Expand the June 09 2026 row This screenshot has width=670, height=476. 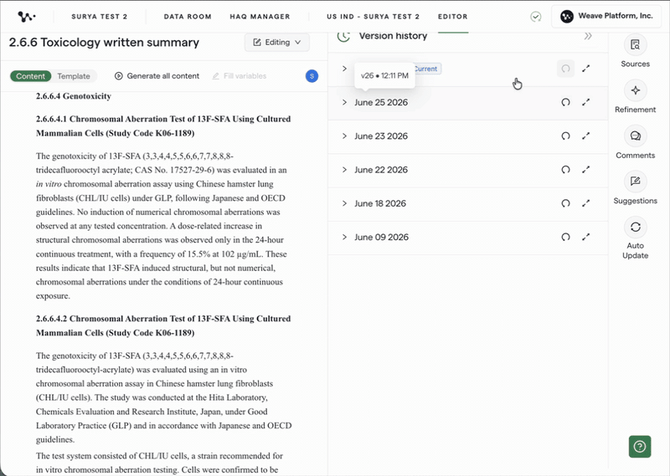344,237
